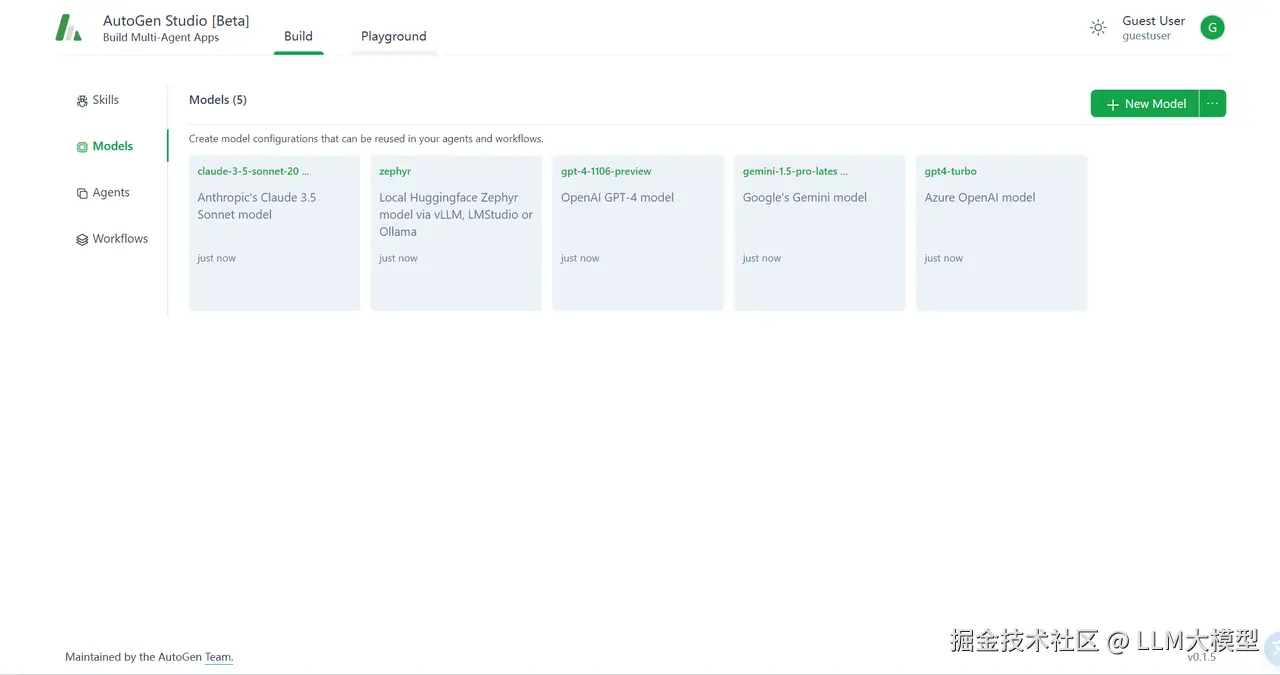The image size is (1280, 675).
Task: Click the Skills sidebar icon
Action: pyautogui.click(x=82, y=101)
